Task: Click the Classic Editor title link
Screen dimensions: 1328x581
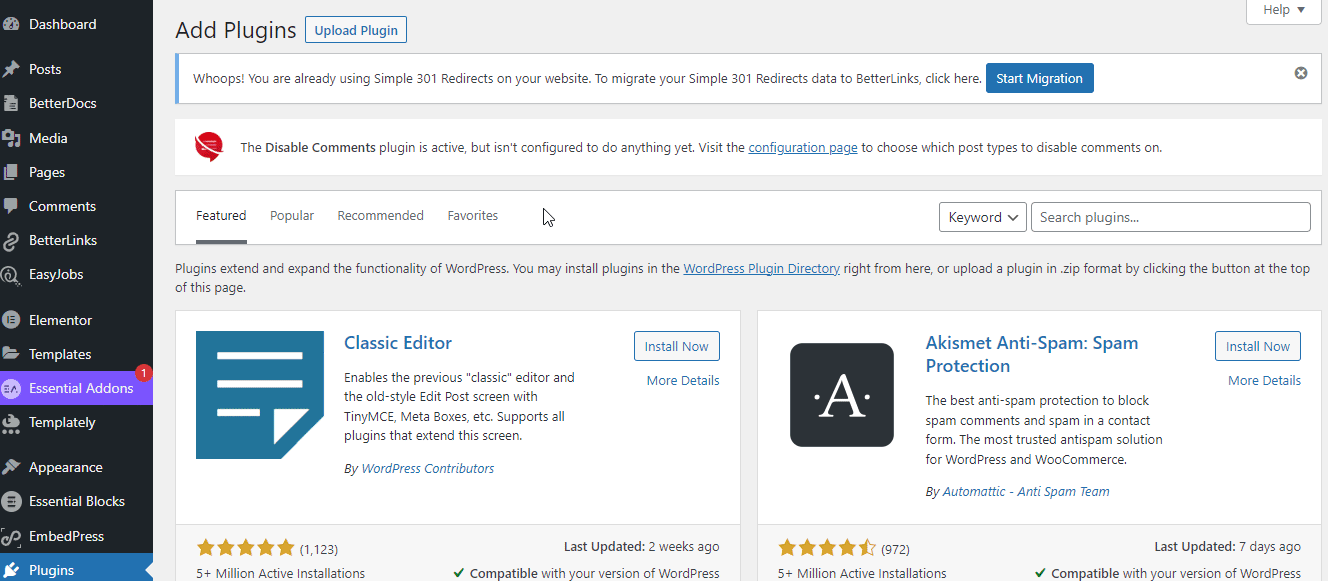Action: pos(398,343)
